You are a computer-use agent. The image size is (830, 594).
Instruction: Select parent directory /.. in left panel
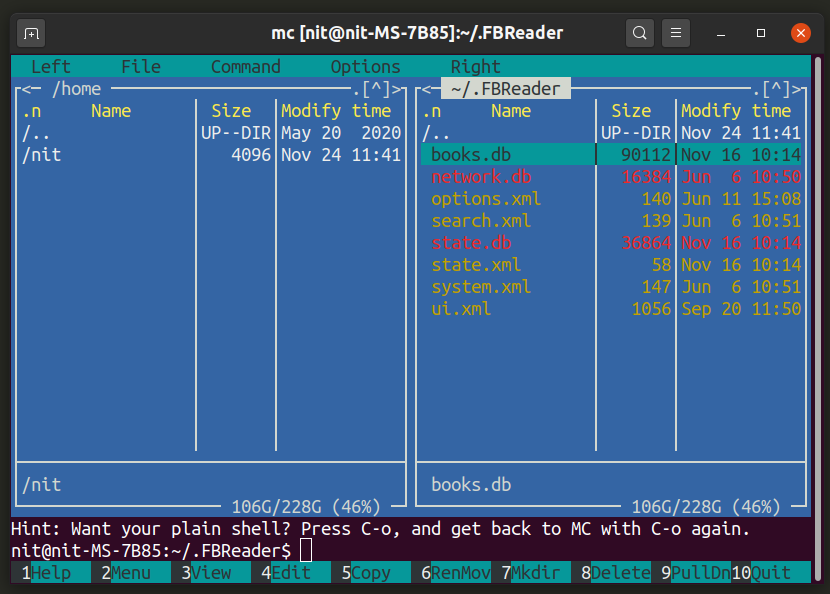coord(211,133)
